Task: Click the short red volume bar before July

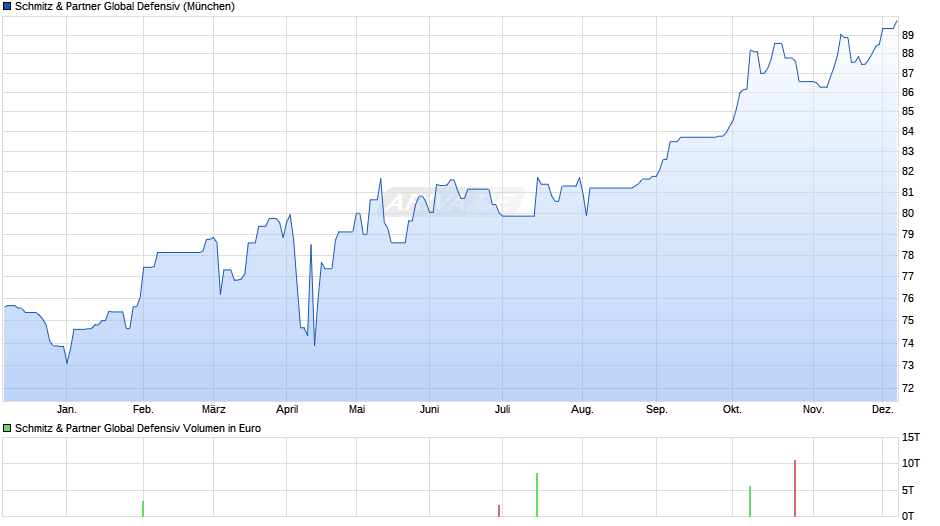Action: pos(499,510)
